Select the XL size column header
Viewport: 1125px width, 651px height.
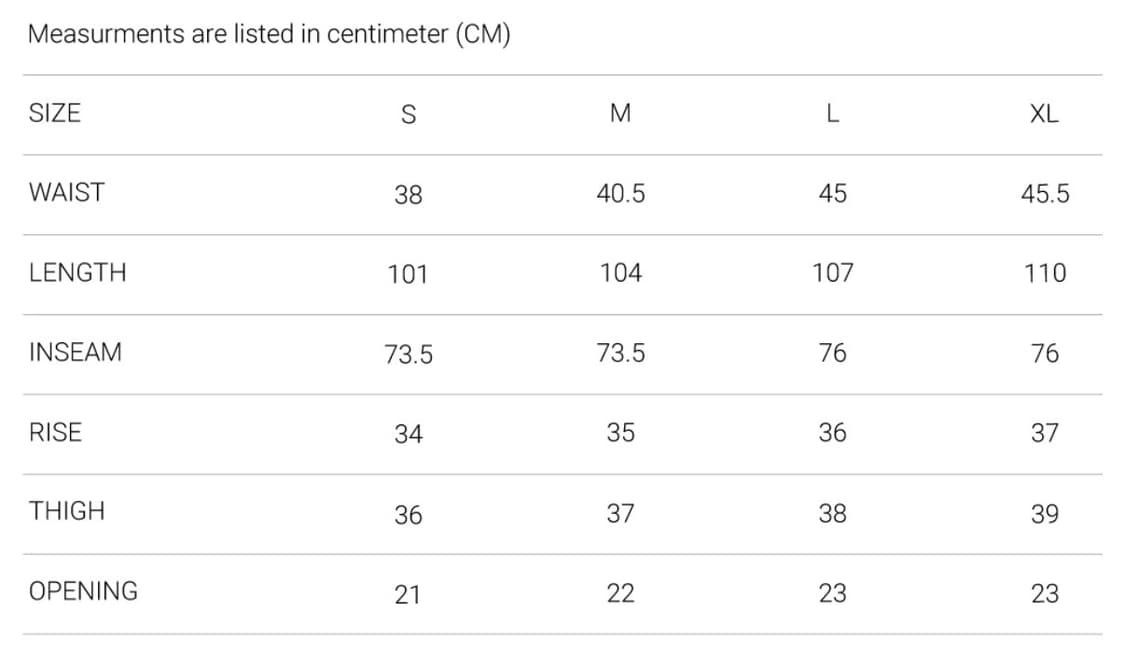coord(1044,114)
